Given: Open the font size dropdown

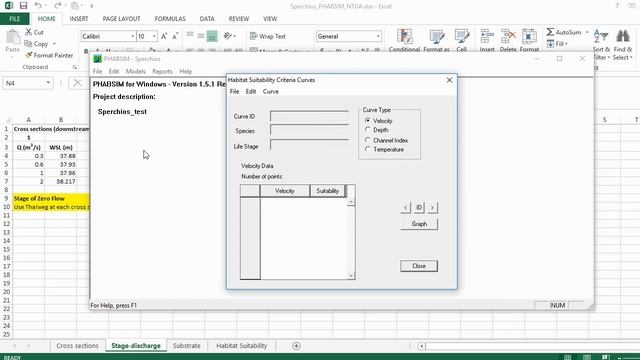Looking at the screenshot, I should [x=154, y=36].
